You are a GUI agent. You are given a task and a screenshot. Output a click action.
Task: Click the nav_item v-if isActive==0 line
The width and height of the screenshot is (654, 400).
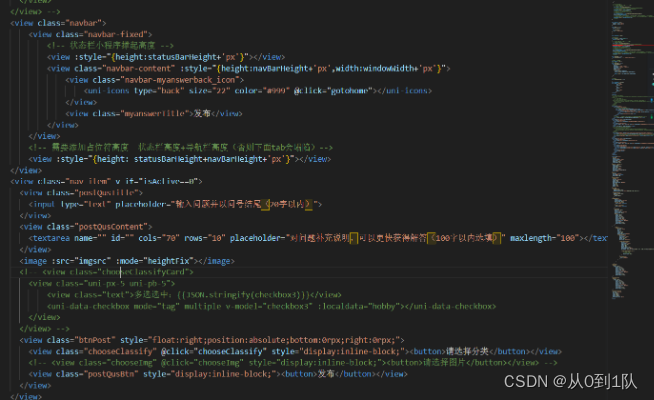coord(106,181)
